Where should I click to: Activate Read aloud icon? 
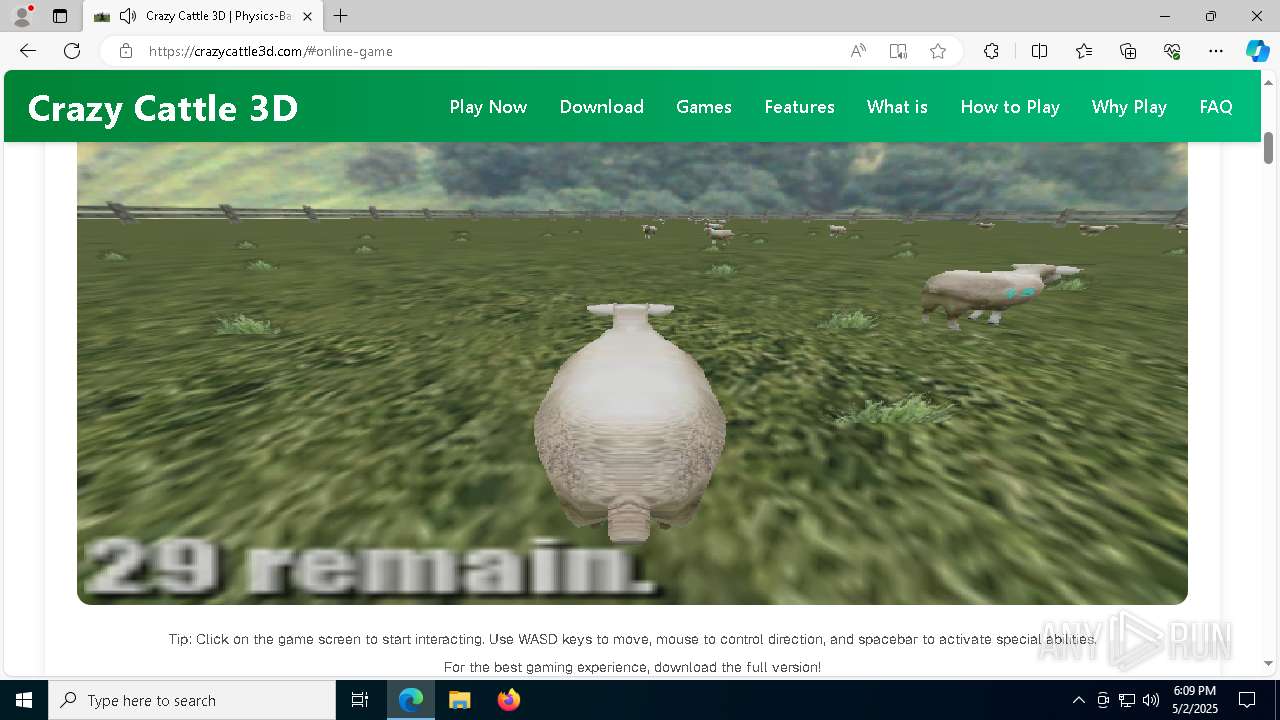tap(858, 51)
